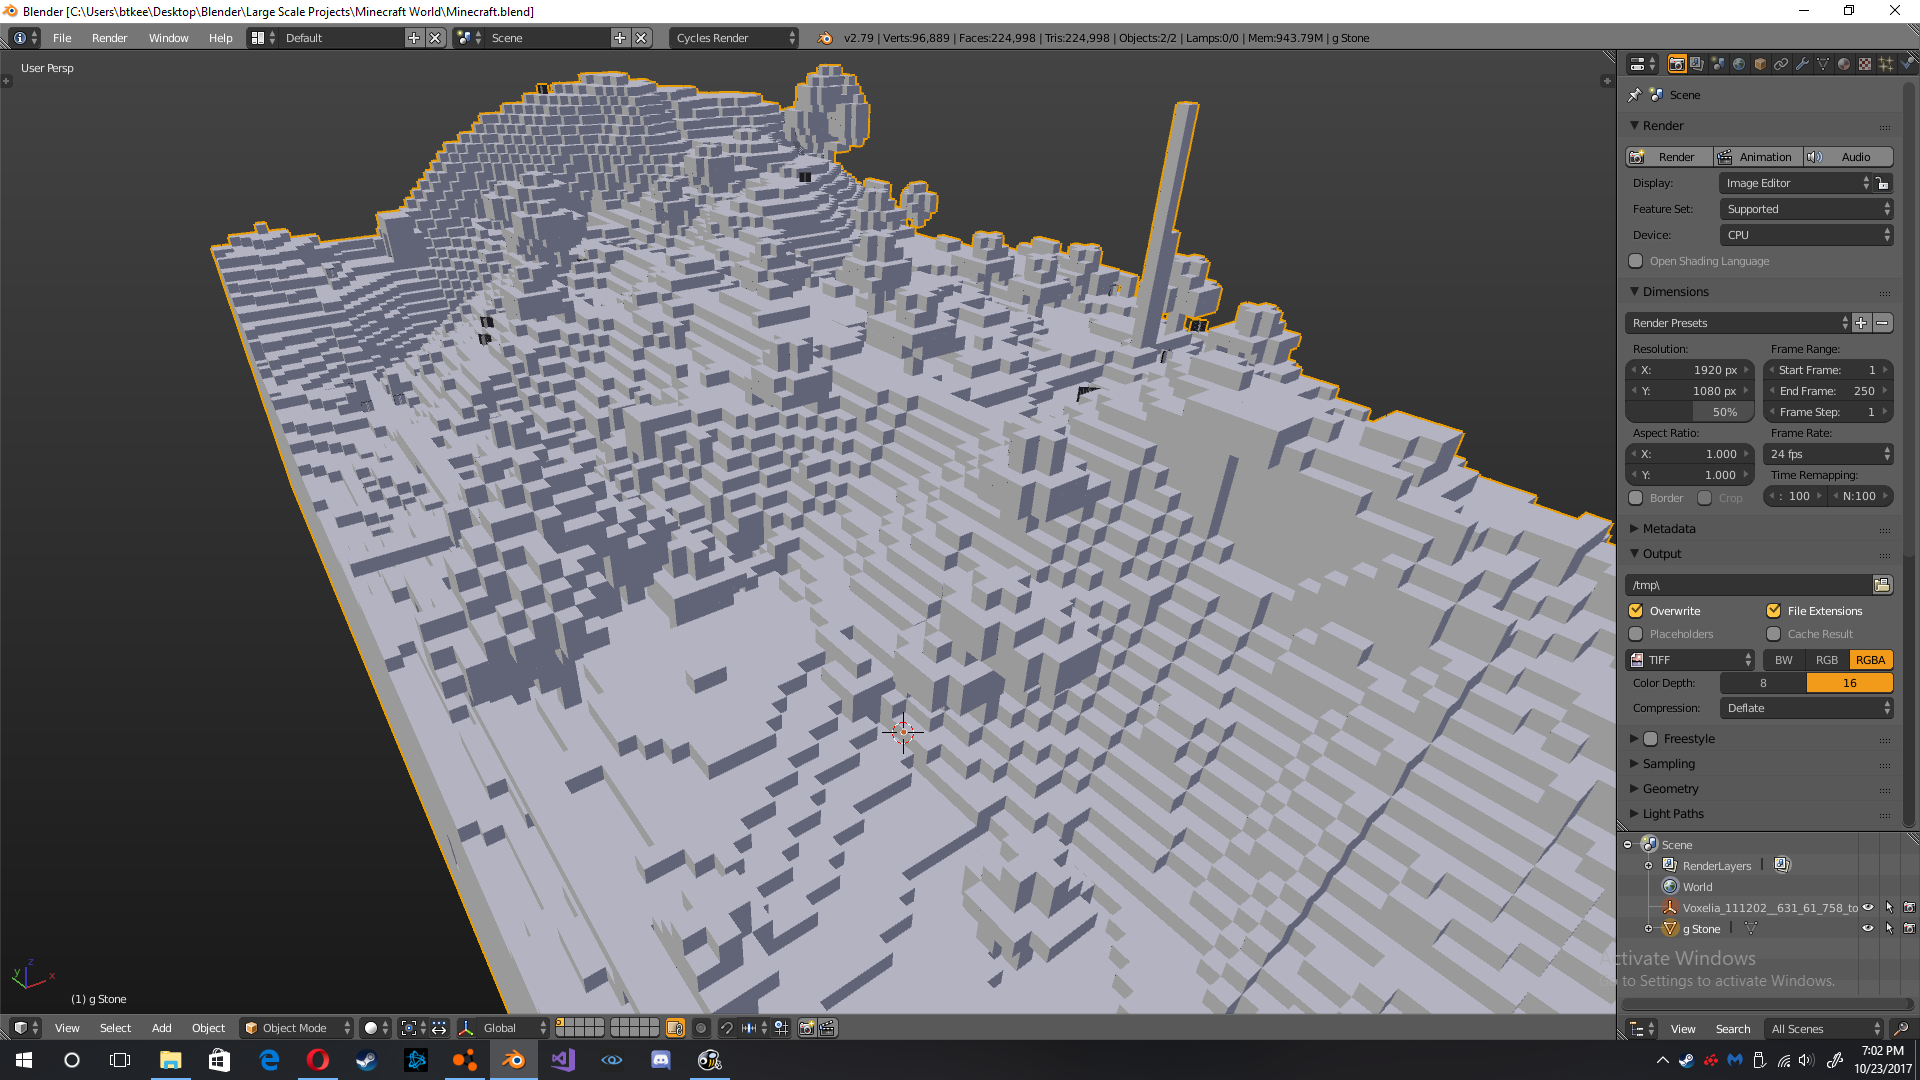Screen dimensions: 1920x1080
Task: Click the pivot point selector icon in the viewport header
Action: coord(413,1028)
